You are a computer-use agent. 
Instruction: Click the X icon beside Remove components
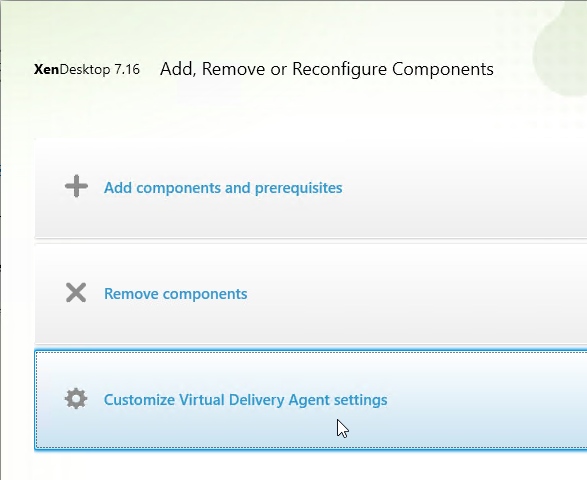[76, 292]
